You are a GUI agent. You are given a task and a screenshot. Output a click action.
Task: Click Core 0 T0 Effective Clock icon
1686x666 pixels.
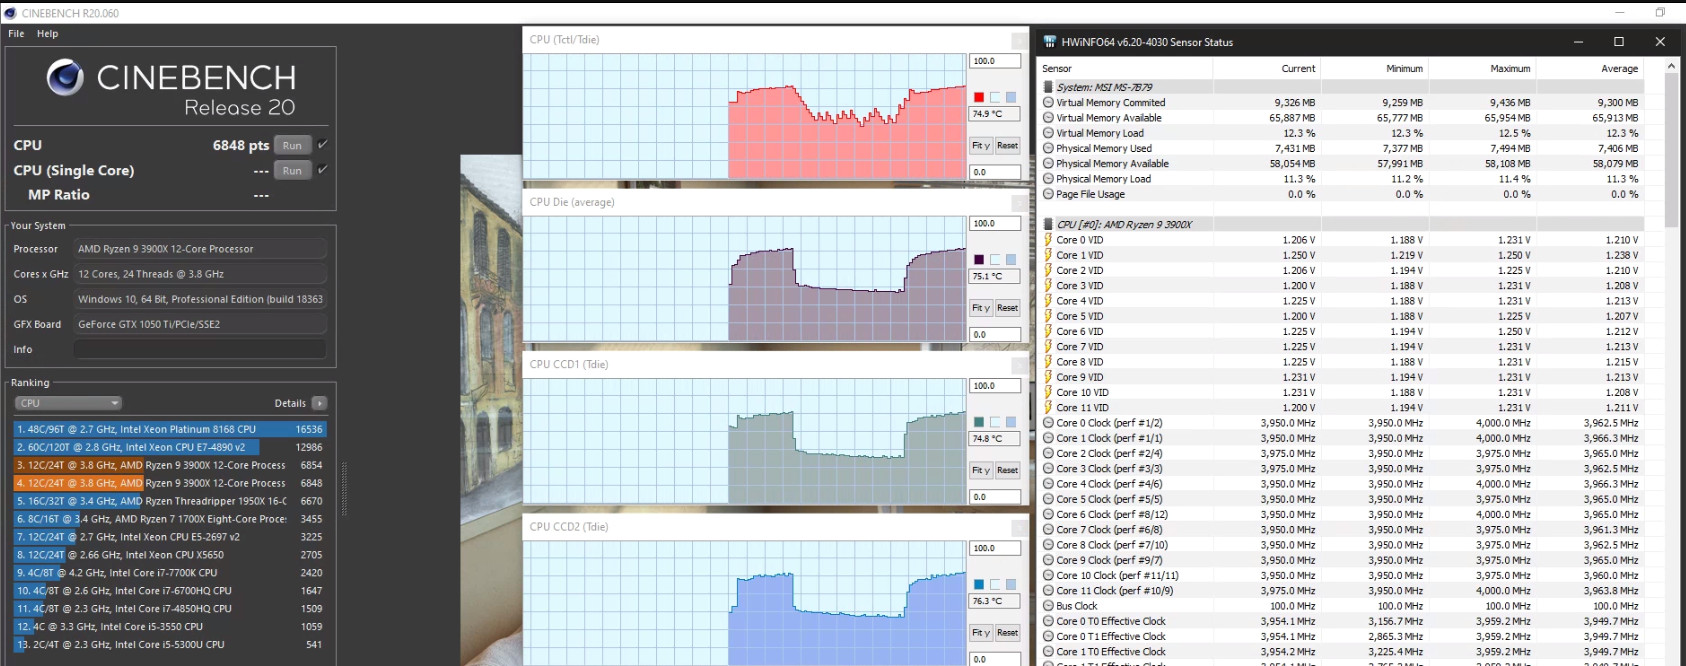(1048, 621)
